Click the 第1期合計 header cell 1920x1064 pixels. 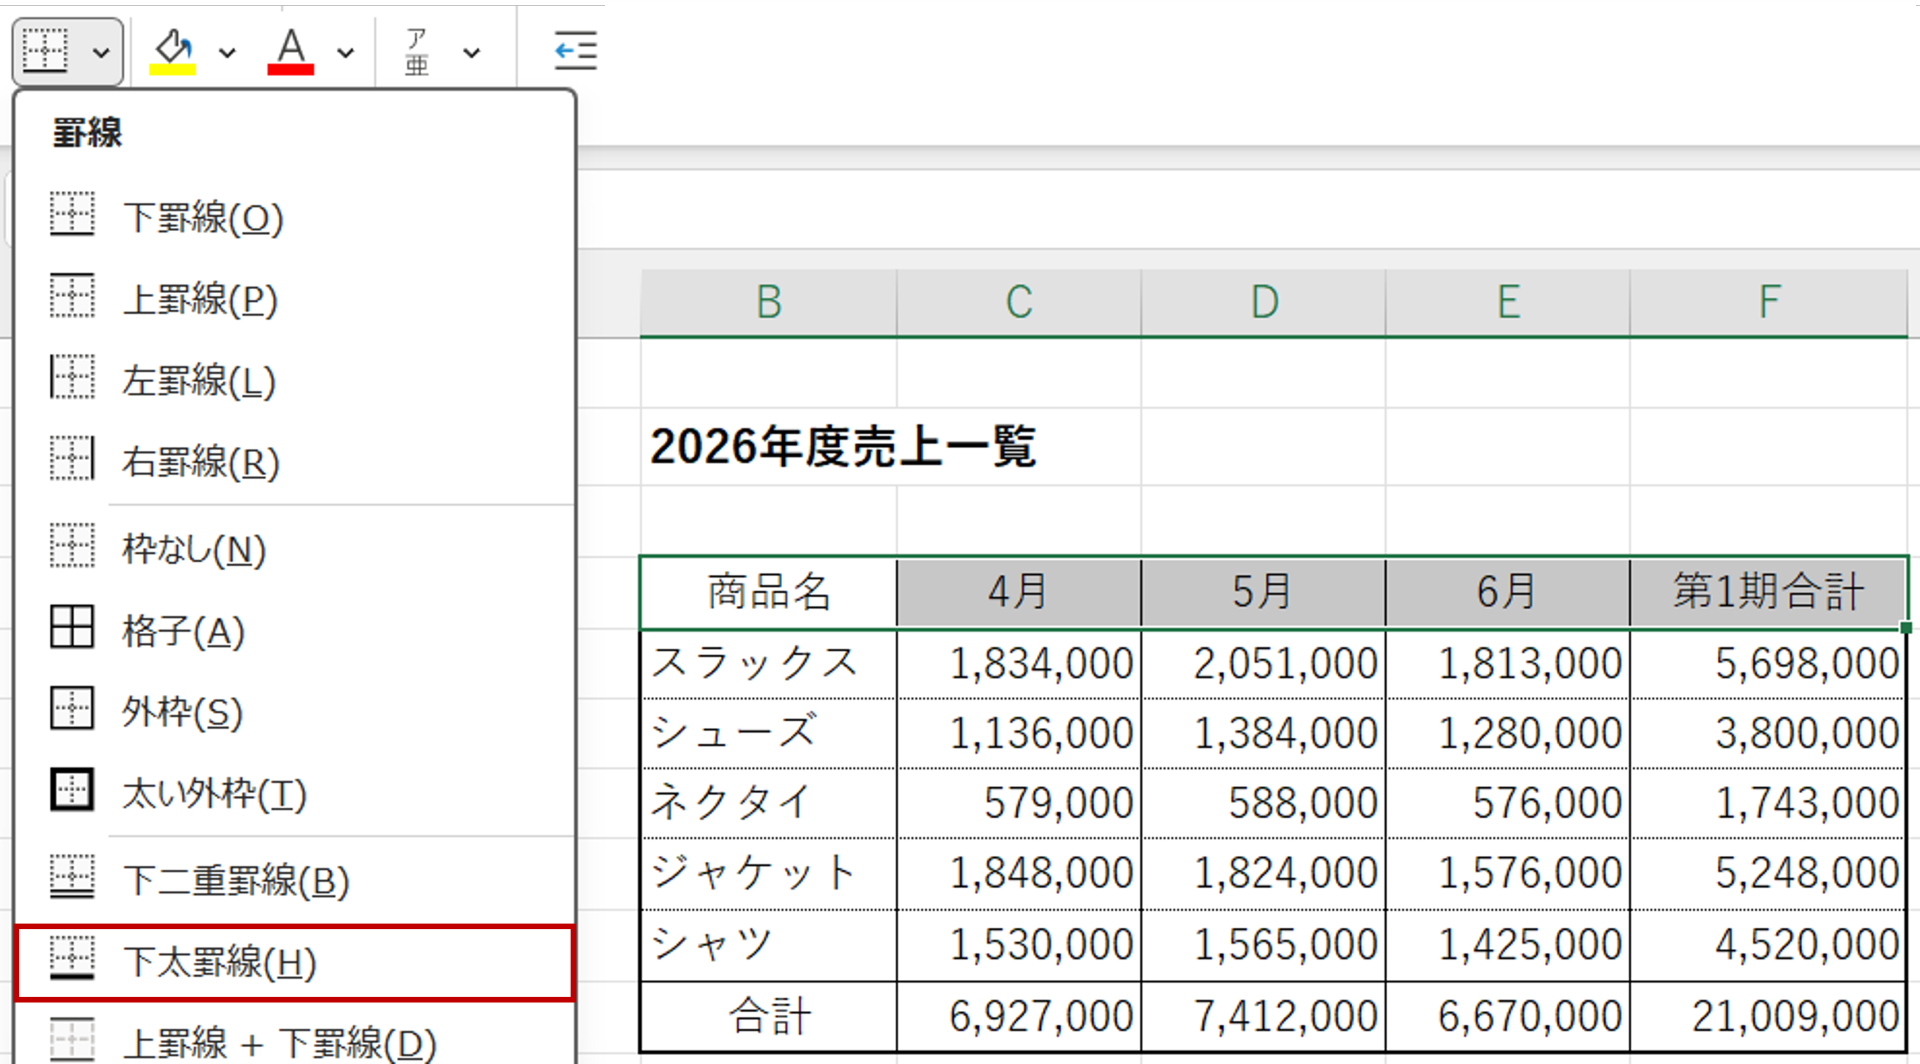(1768, 591)
